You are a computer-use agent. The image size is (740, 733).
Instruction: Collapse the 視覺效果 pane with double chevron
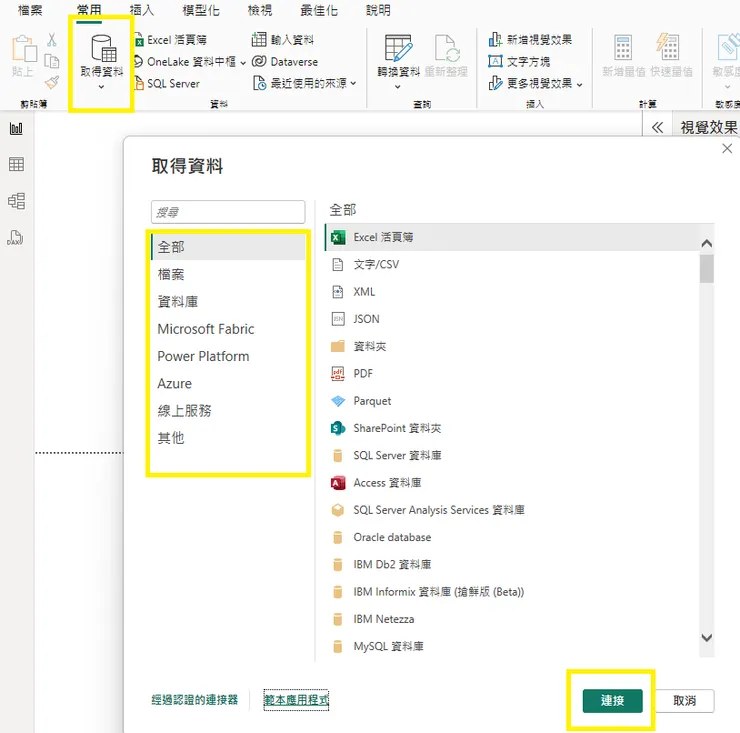(657, 127)
